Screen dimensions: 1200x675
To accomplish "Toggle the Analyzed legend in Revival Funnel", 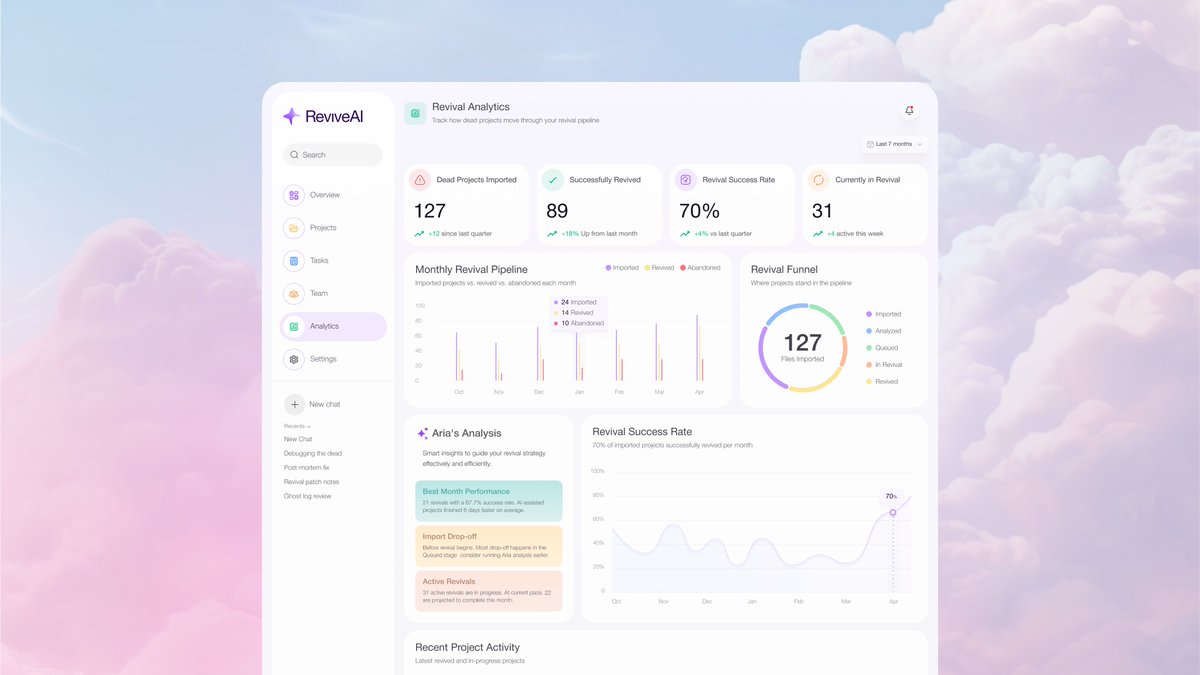I will click(x=884, y=331).
